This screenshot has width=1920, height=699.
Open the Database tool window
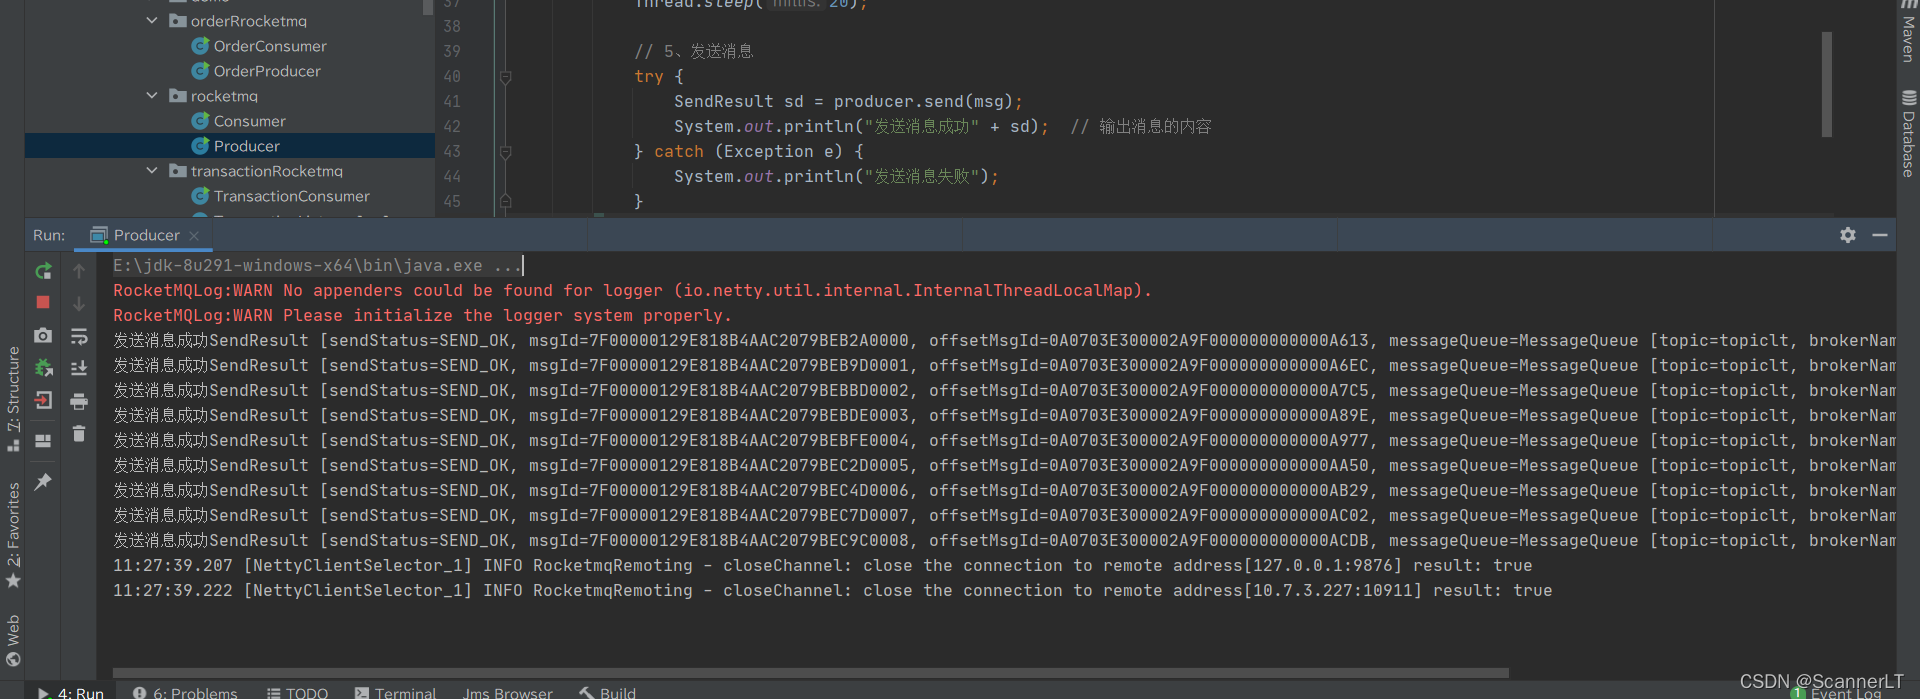point(1909,134)
